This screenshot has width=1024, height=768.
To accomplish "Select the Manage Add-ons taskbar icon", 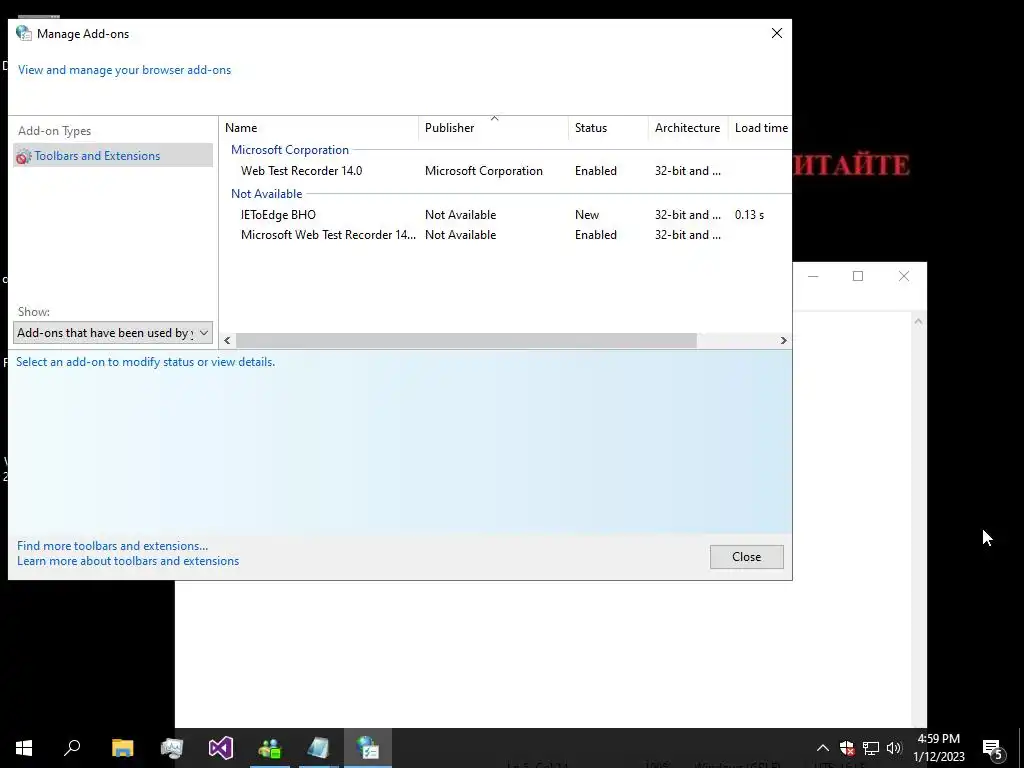I will click(x=368, y=748).
